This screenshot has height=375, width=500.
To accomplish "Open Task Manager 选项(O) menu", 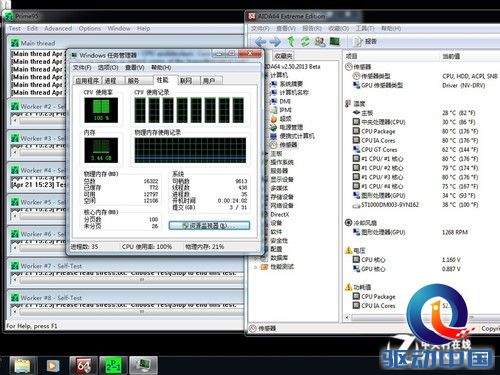I will (108, 68).
